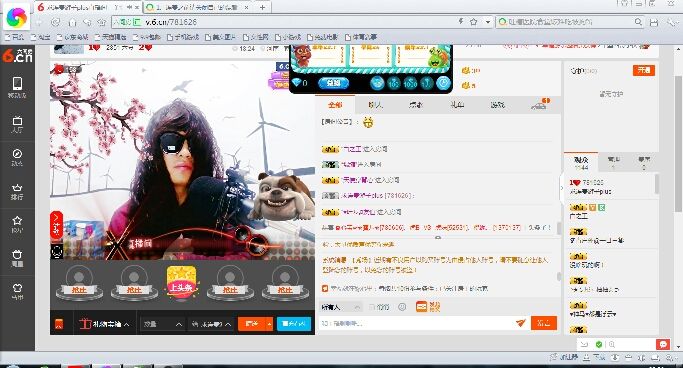
Task: Click the orange phone icon in gift bar
Action: [59, 324]
